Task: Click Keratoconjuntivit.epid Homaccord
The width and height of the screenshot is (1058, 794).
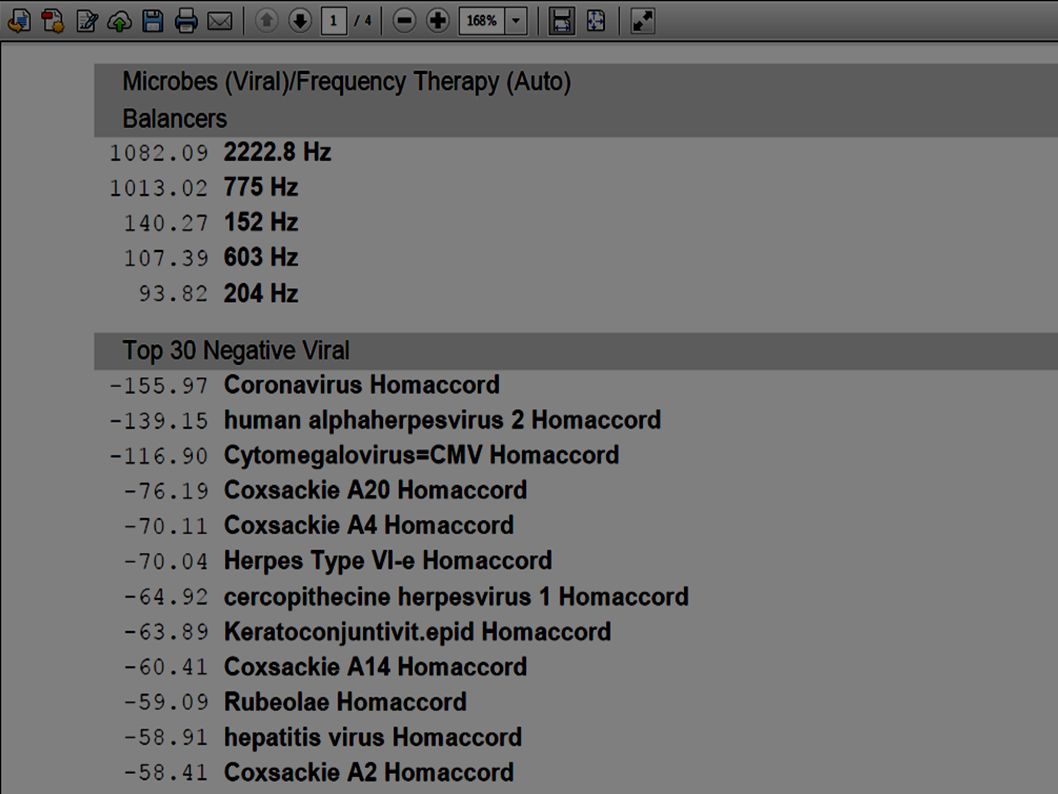Action: pyautogui.click(x=418, y=631)
